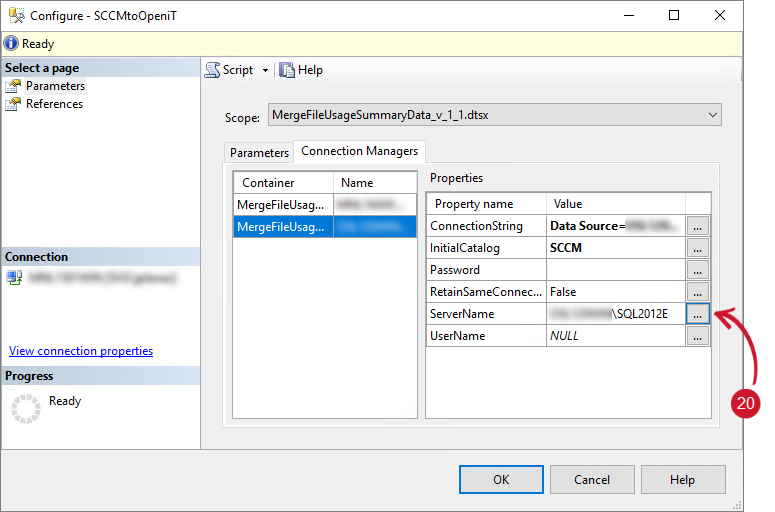
Task: Click the Name column header
Action: click(375, 183)
